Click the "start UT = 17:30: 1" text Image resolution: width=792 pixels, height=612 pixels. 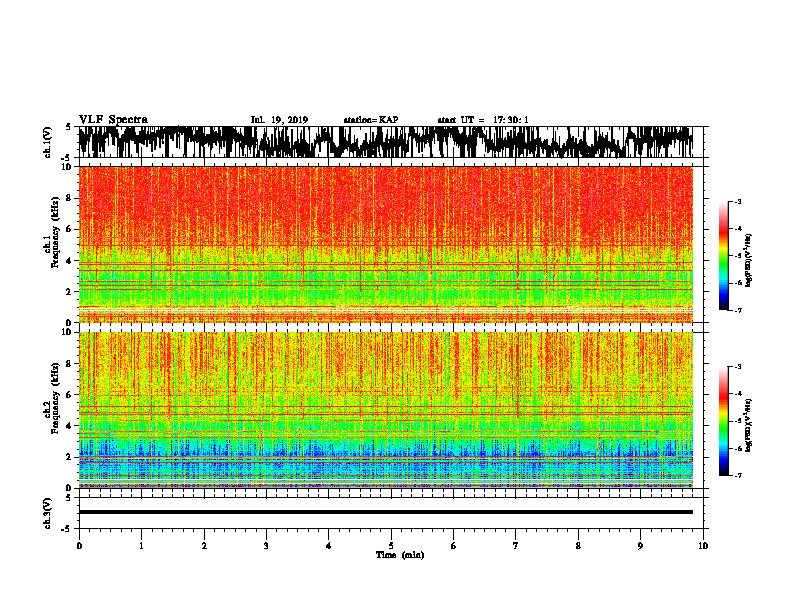tap(483, 120)
